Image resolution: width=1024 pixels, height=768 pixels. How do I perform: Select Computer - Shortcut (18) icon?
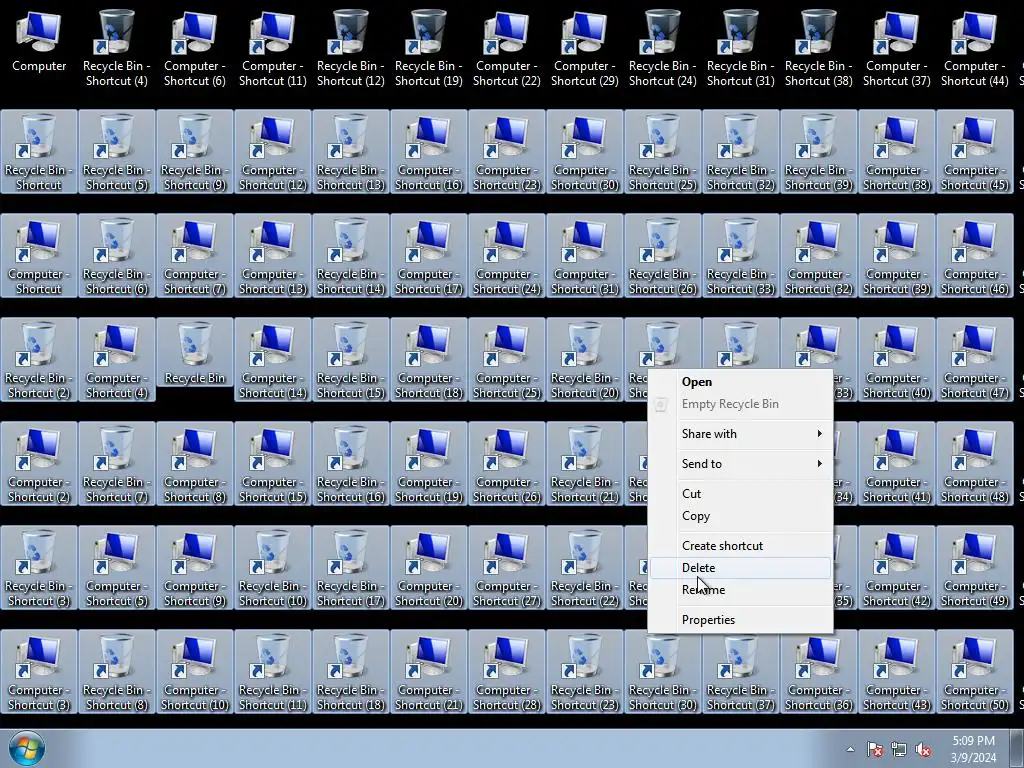428,359
